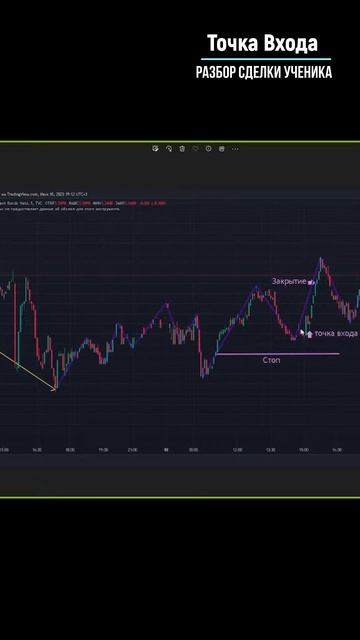Click the "Стоп" label under the line
Viewport: 360px width, 640px height.
(271, 360)
